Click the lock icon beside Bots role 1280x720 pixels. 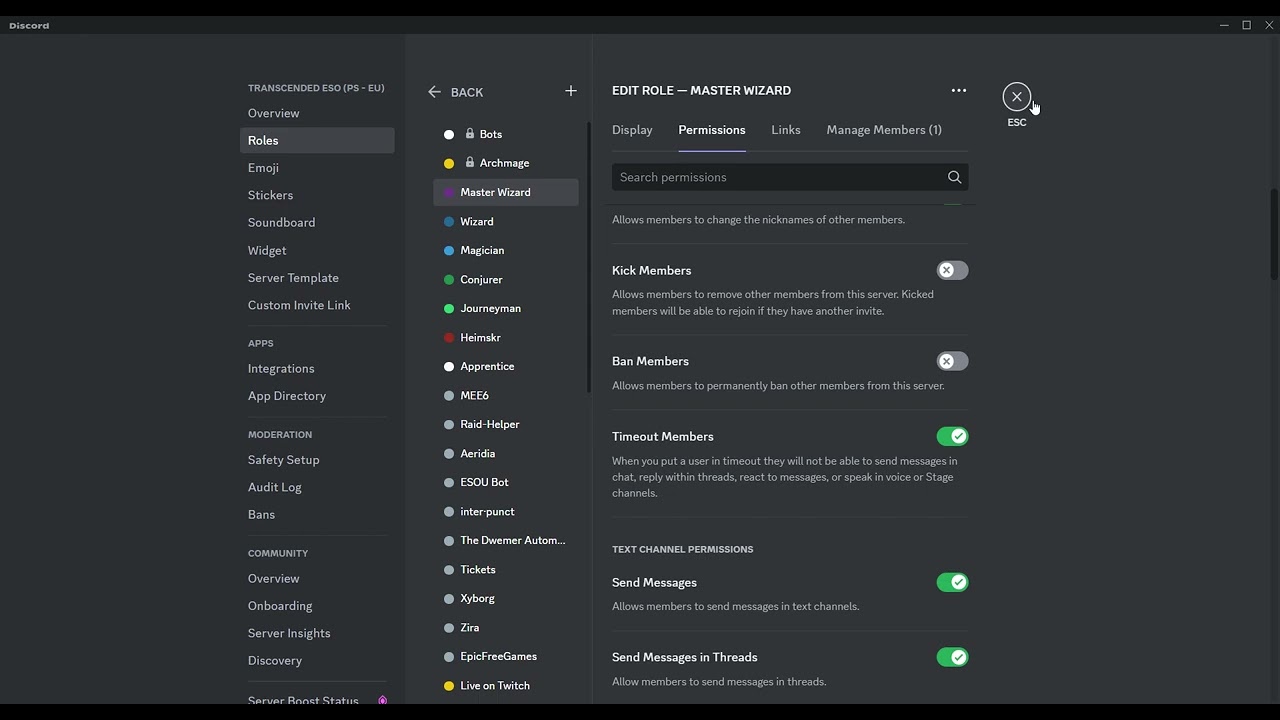coord(470,134)
